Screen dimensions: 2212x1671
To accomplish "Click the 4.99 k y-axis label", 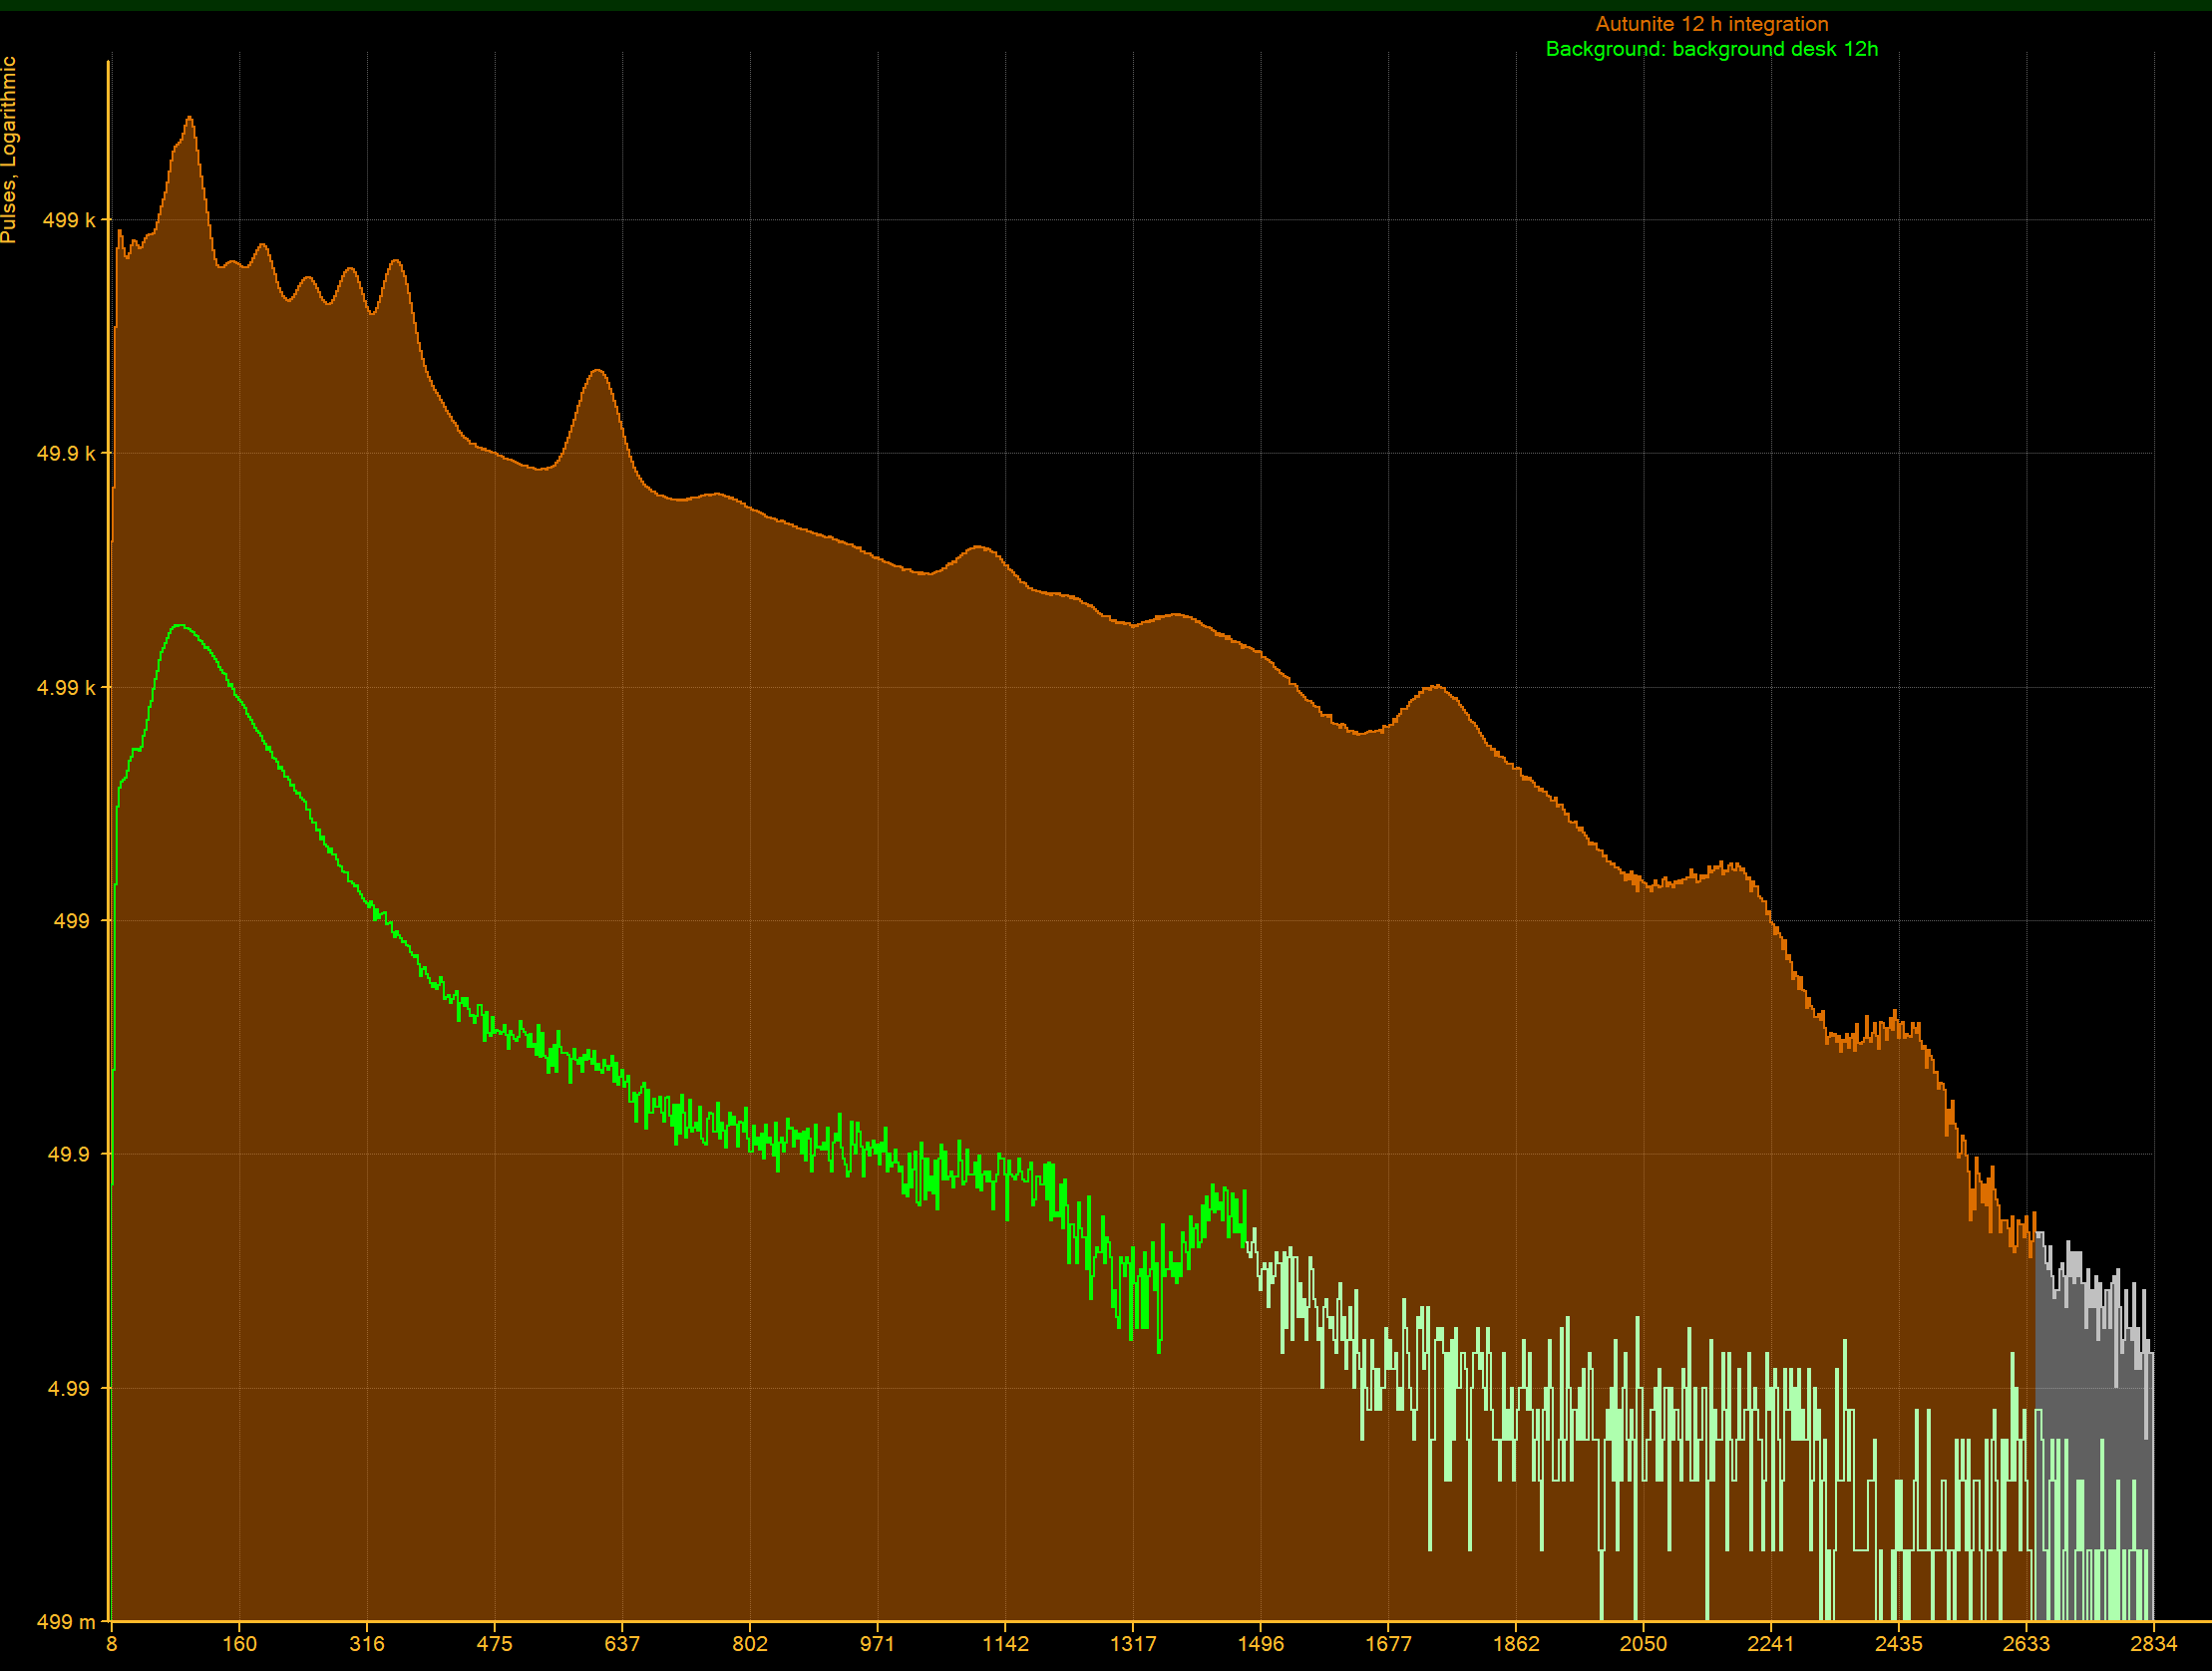I will (66, 688).
